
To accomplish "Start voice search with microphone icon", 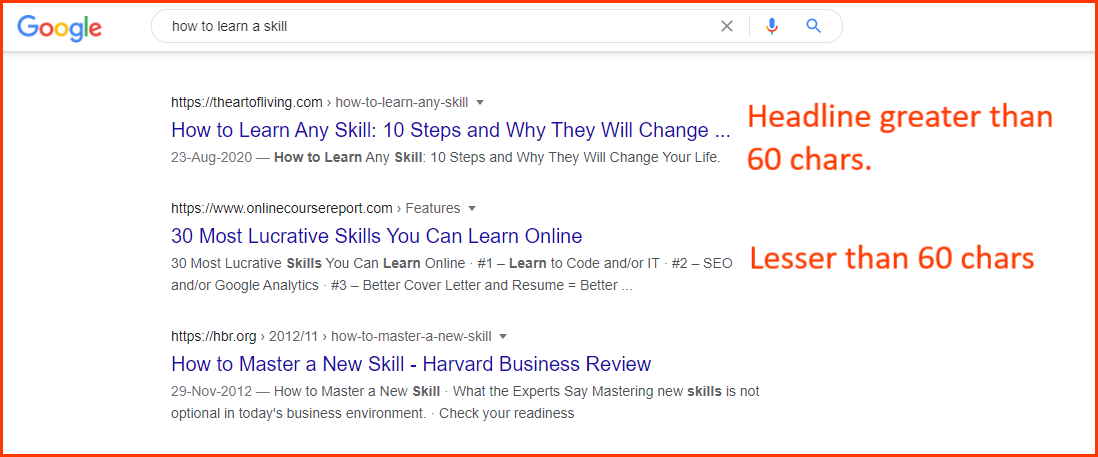I will [x=772, y=27].
